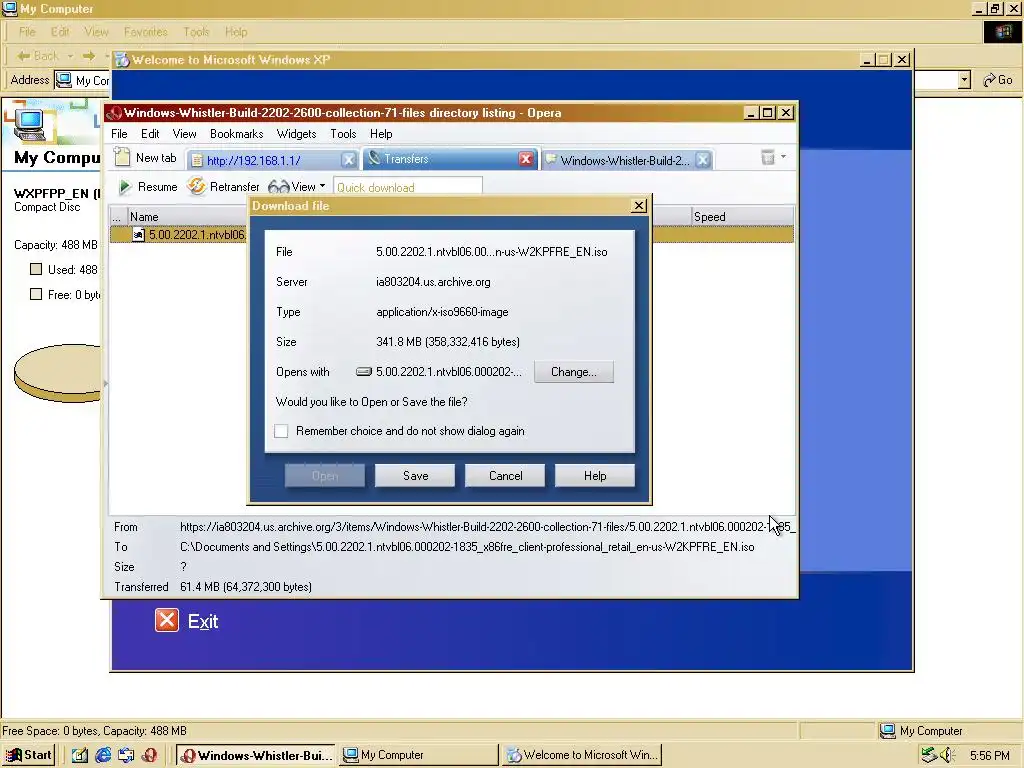Click the Transferred 61.4 MB value
Viewport: 1024px width, 768px height.
(246, 586)
